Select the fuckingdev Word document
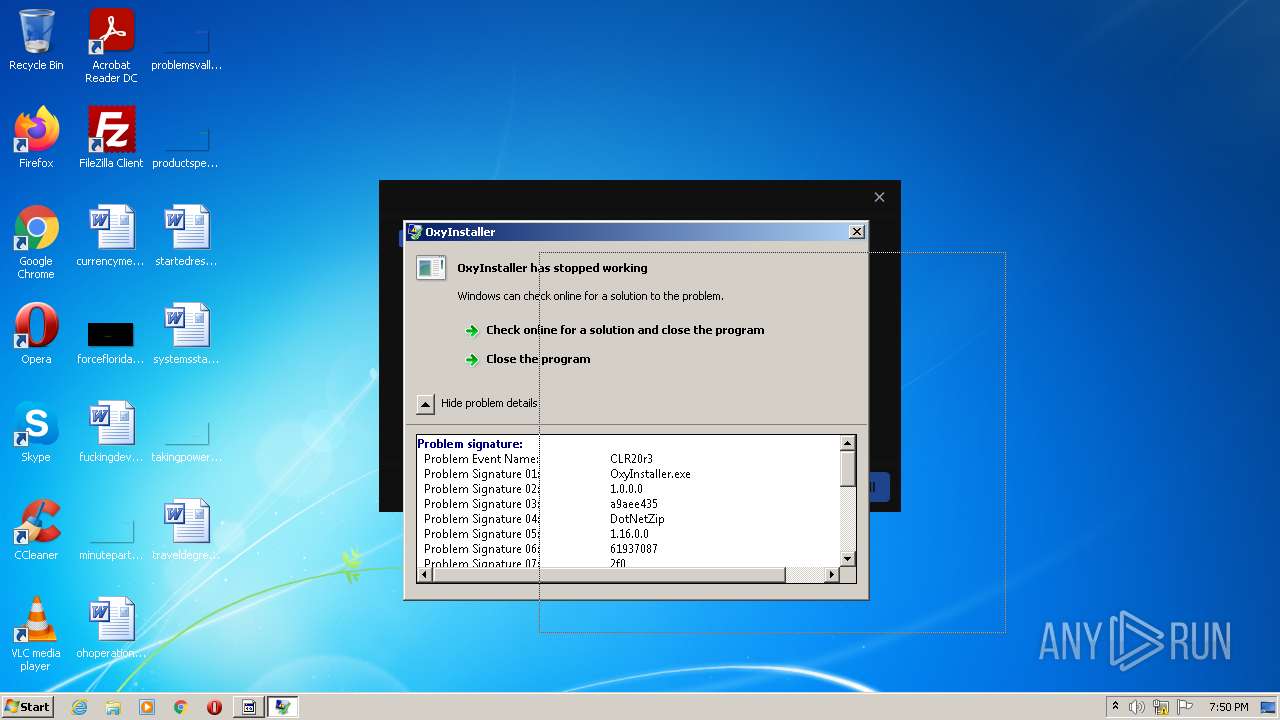The image size is (1280, 720). point(111,432)
